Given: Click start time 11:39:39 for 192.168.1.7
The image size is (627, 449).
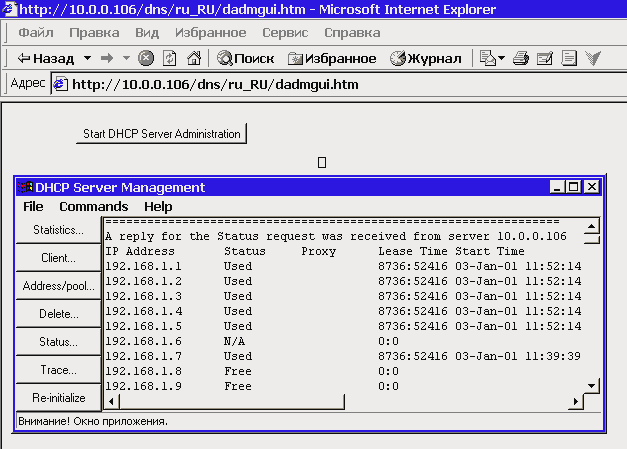Looking at the screenshot, I should coord(553,356).
